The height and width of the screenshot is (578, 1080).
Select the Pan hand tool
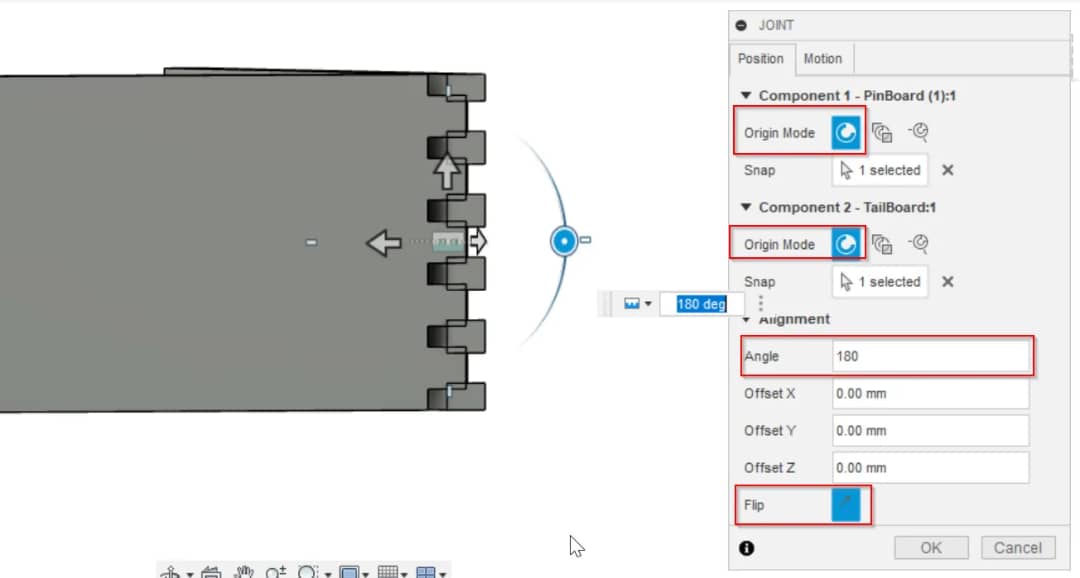[243, 572]
